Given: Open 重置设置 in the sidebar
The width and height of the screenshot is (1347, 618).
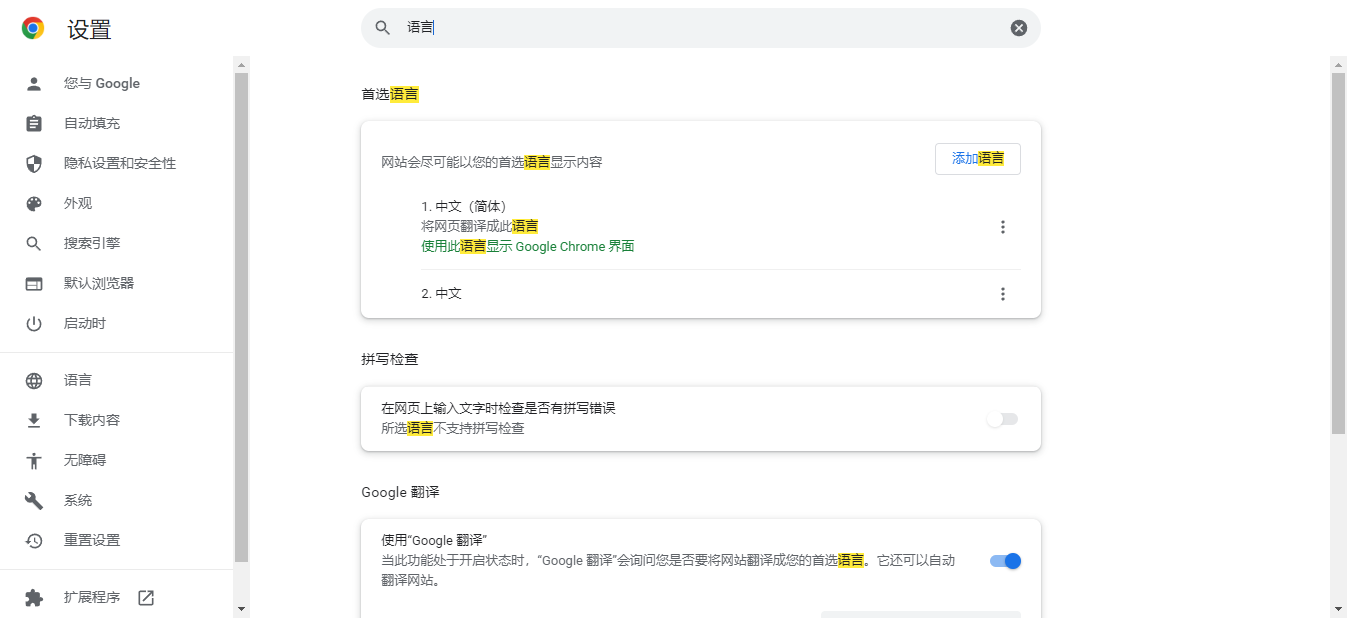Looking at the screenshot, I should pyautogui.click(x=92, y=541).
